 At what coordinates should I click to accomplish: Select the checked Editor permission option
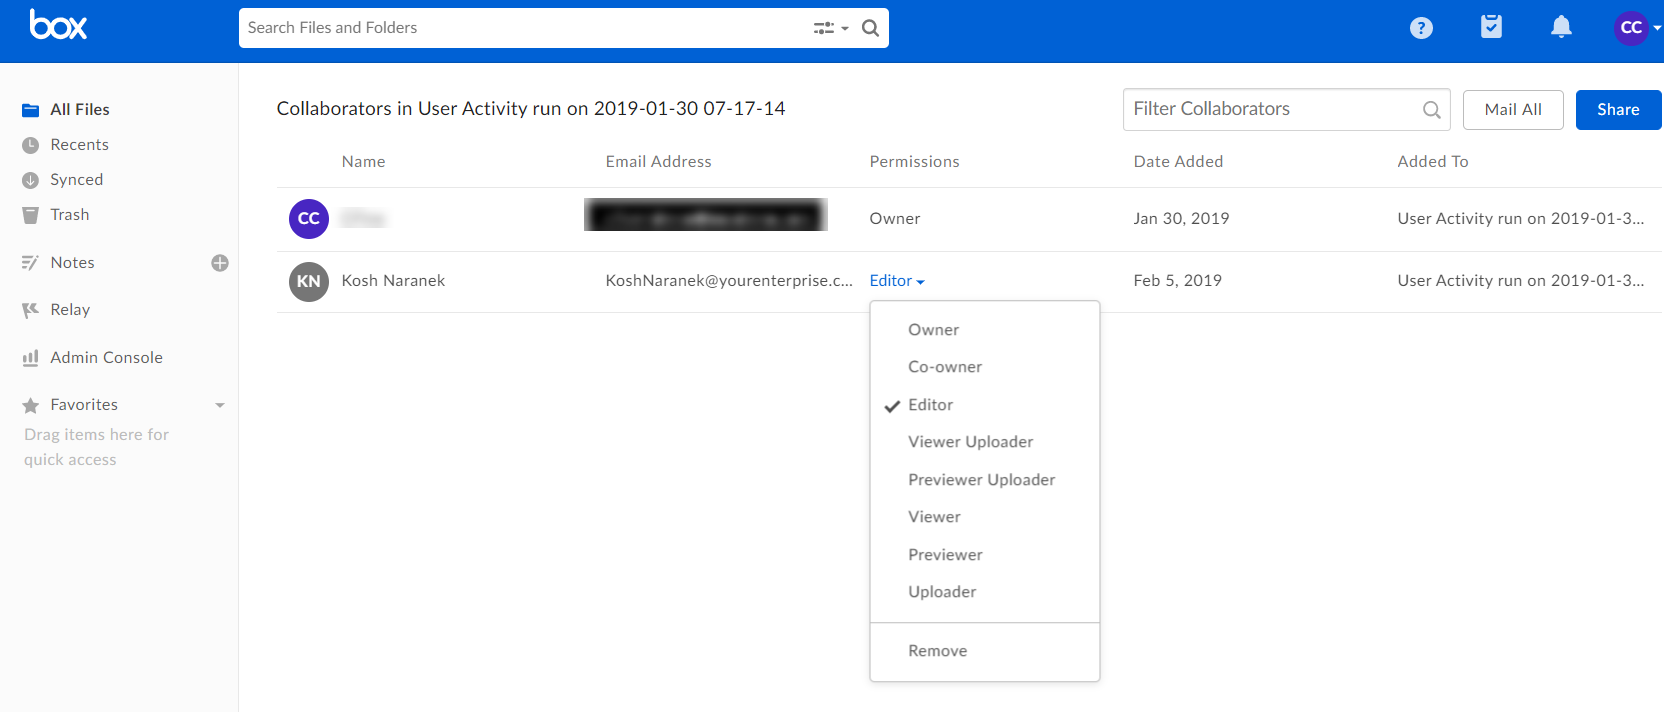(930, 405)
